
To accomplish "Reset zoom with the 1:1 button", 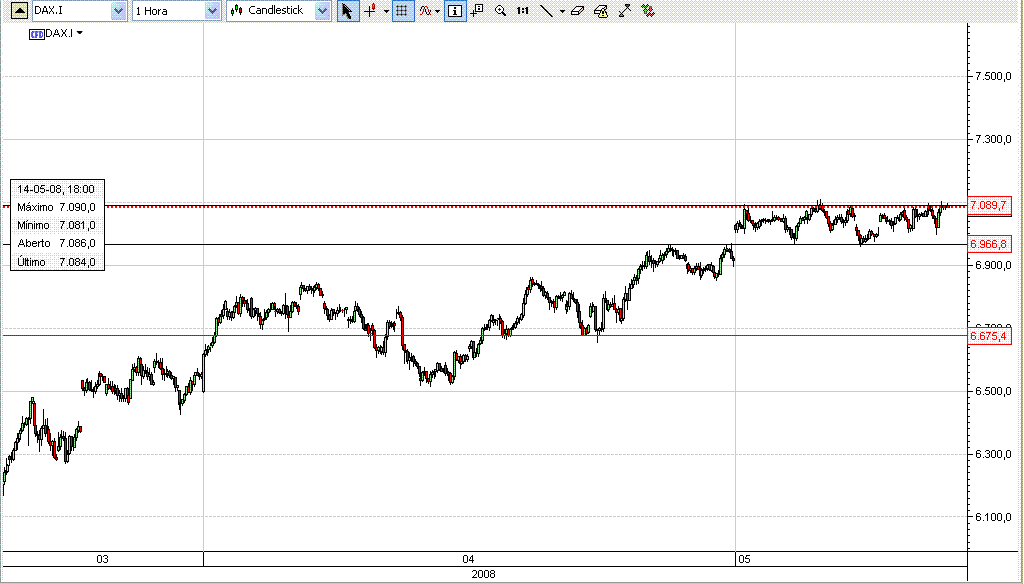I will pyautogui.click(x=522, y=10).
